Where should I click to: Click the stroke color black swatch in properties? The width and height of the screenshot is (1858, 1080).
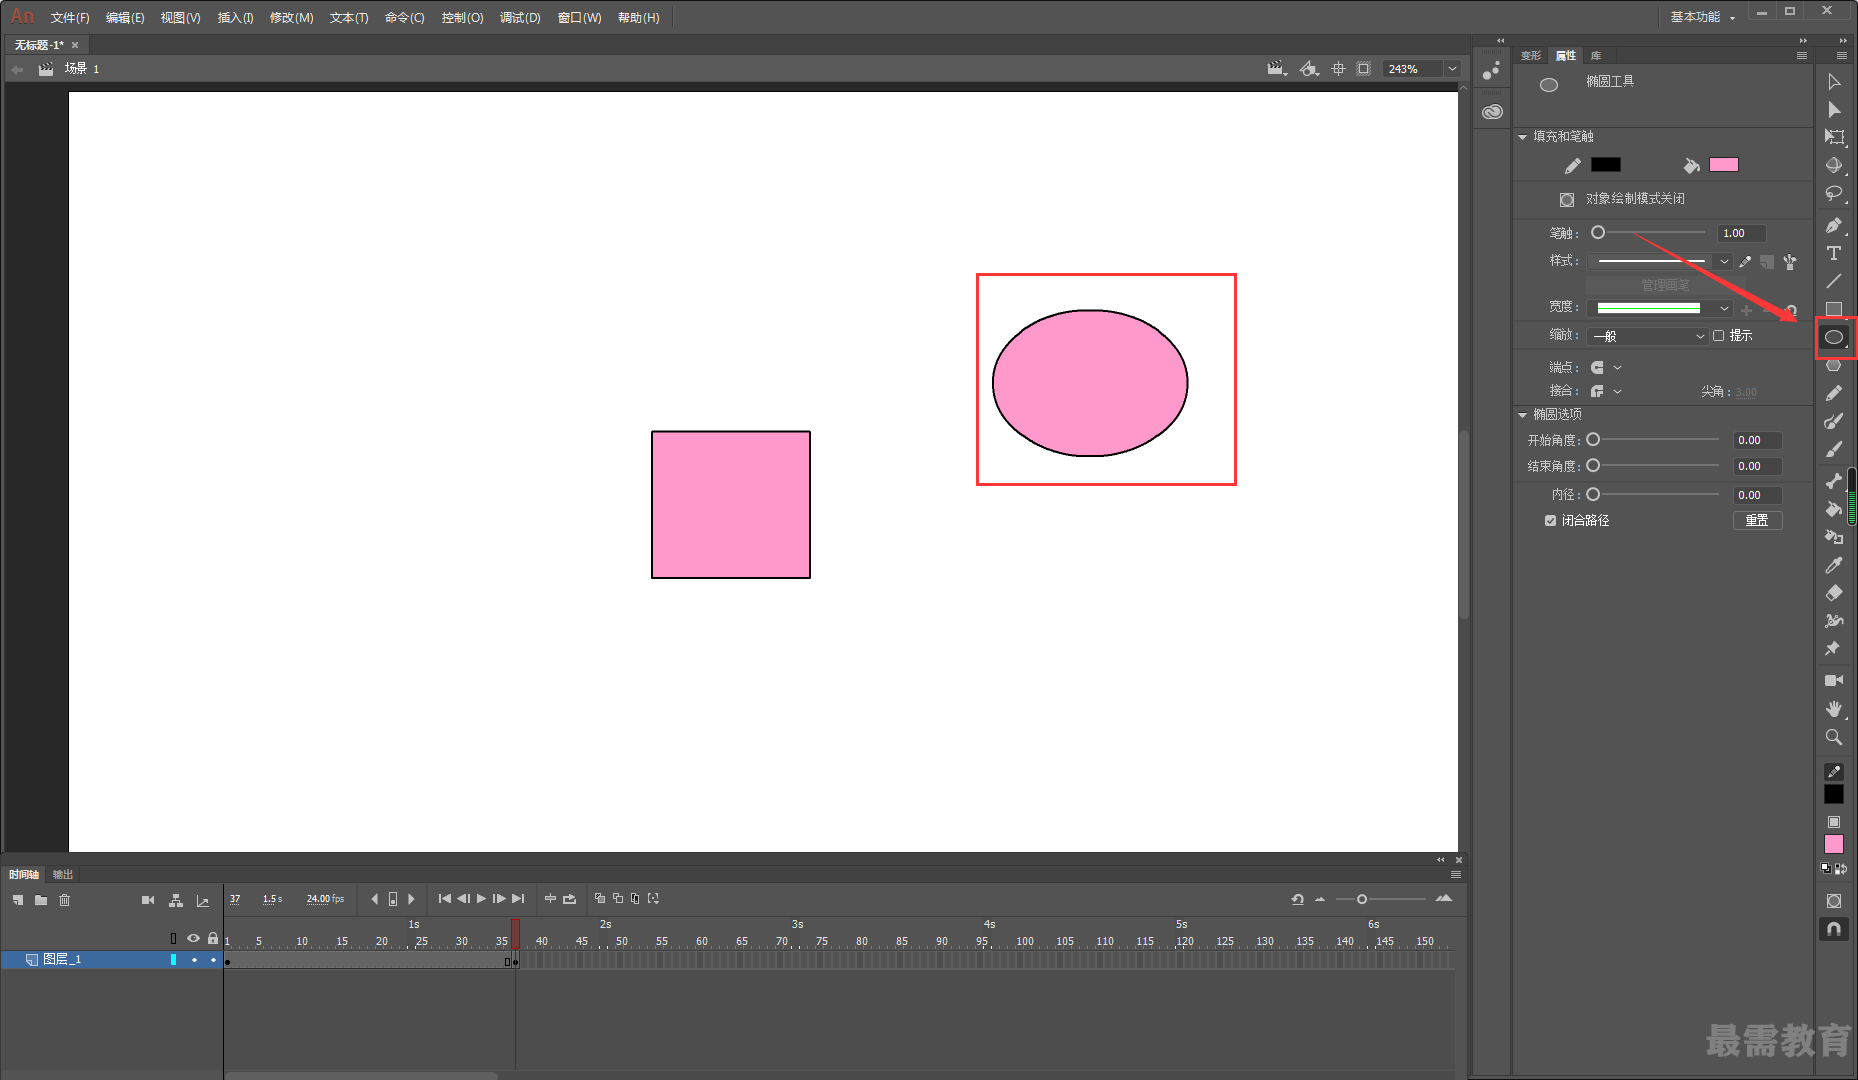pyautogui.click(x=1606, y=165)
